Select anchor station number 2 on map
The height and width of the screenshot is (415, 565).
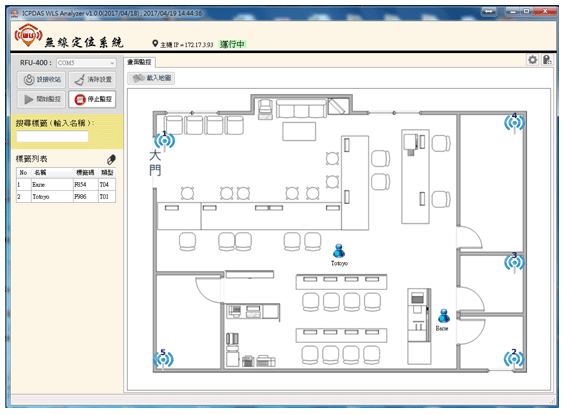point(514,358)
